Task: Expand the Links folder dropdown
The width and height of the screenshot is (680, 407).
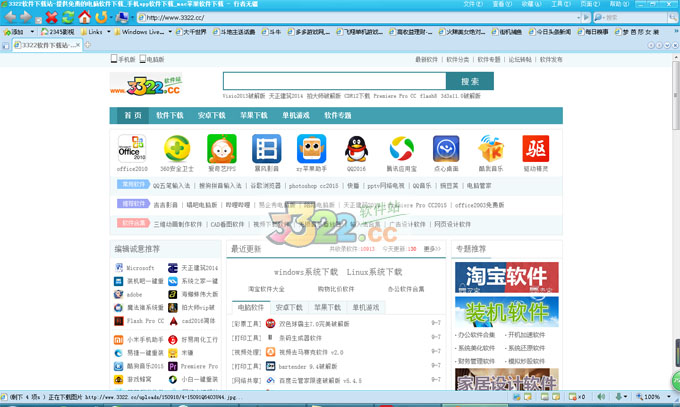Action: (108, 32)
